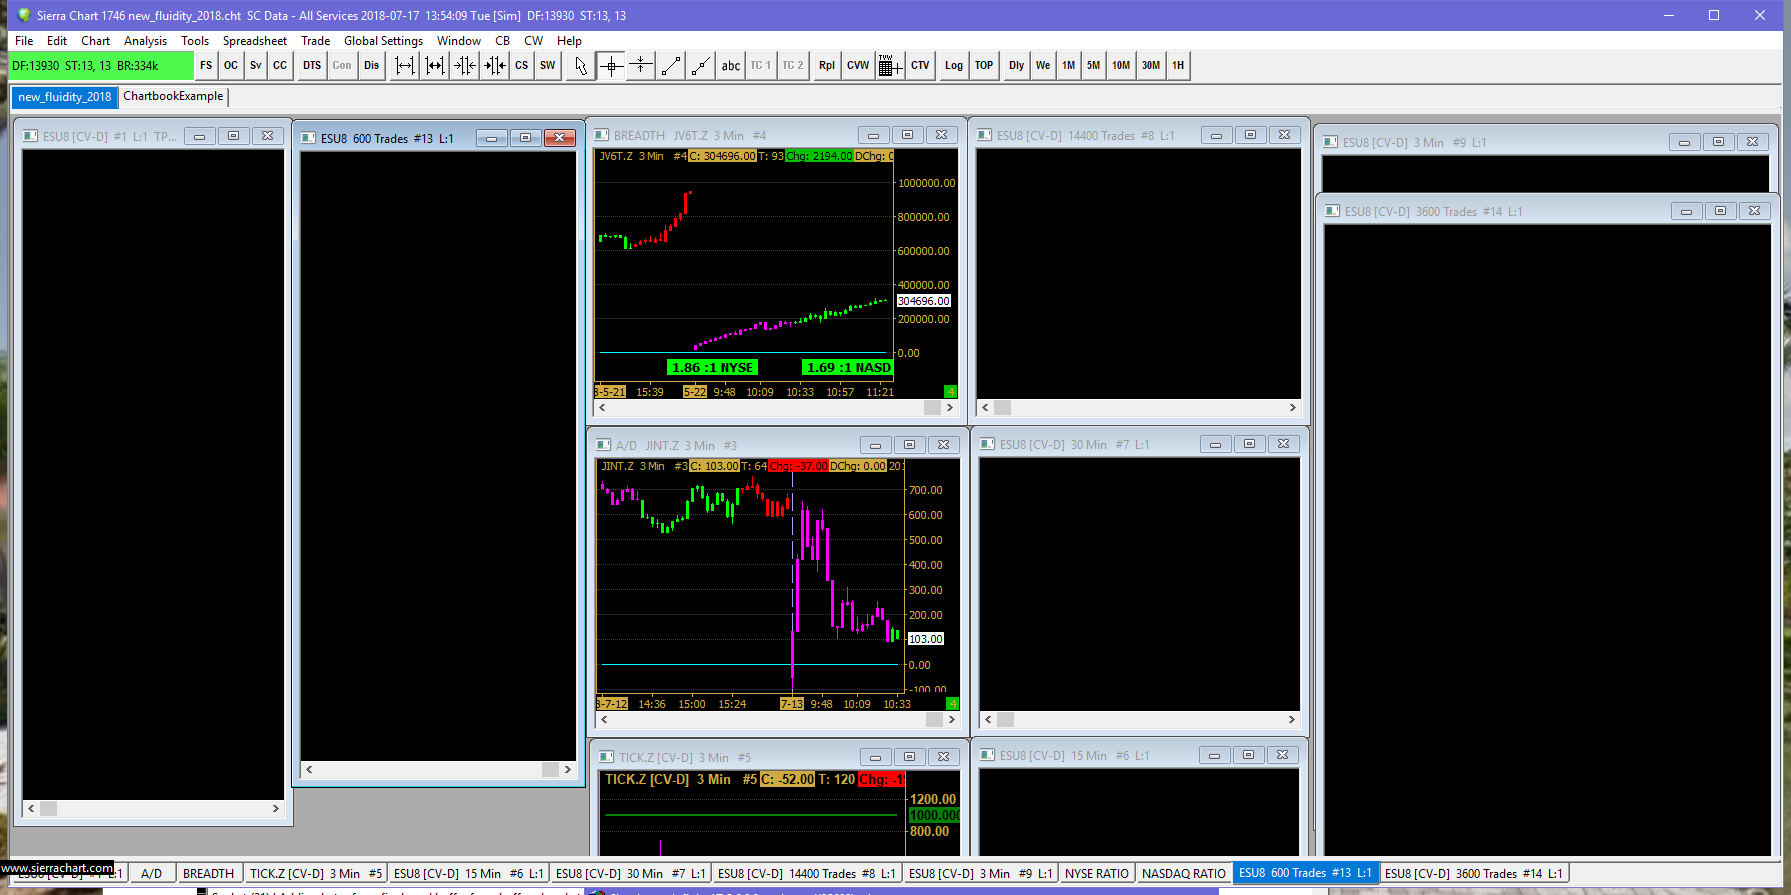This screenshot has height=895, width=1791.
Task: Open the ESU8 14400 Trades #8 bottom tab
Action: [807, 874]
